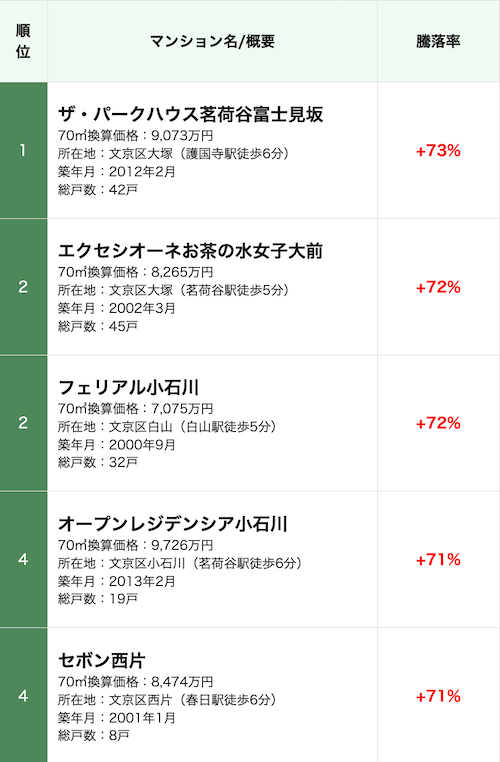
Task: Open ザ・パークハウス茗荷谷富士見坂 listing title
Action: 190,115
